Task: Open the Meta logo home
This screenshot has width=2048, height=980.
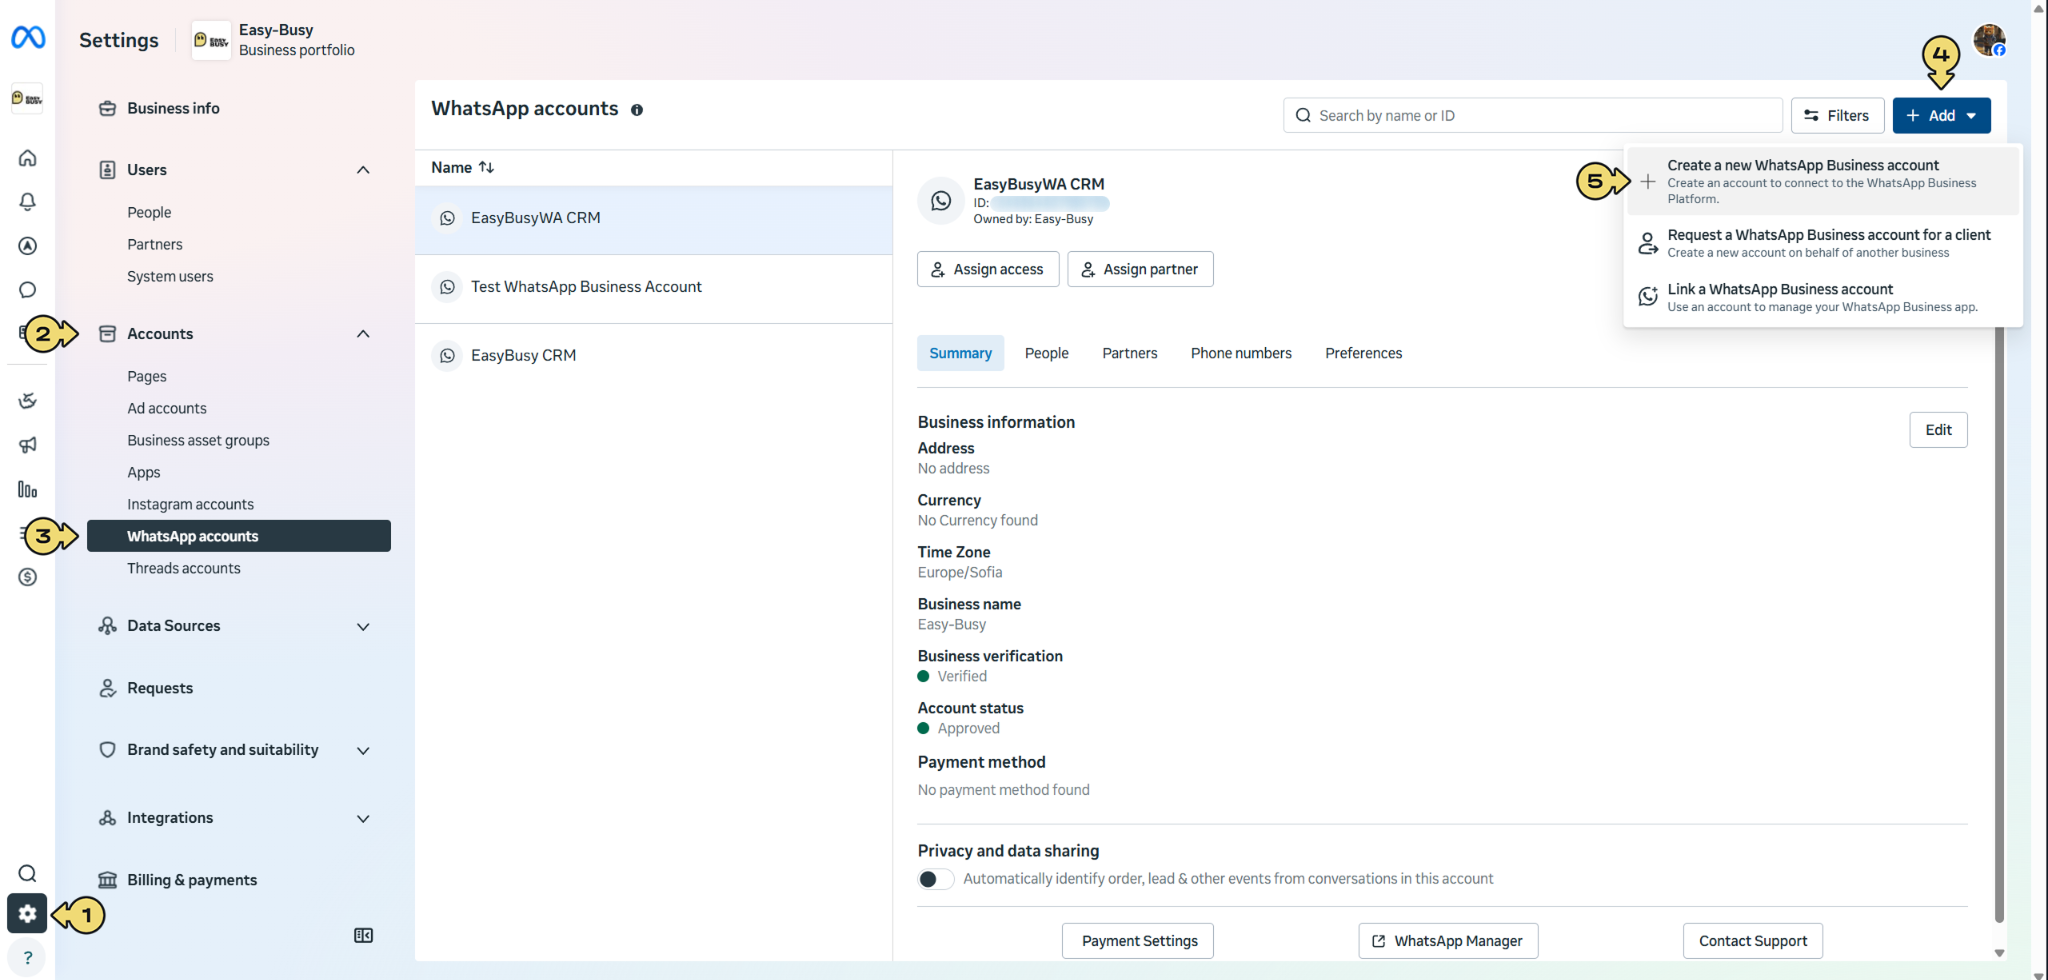Action: (x=28, y=38)
